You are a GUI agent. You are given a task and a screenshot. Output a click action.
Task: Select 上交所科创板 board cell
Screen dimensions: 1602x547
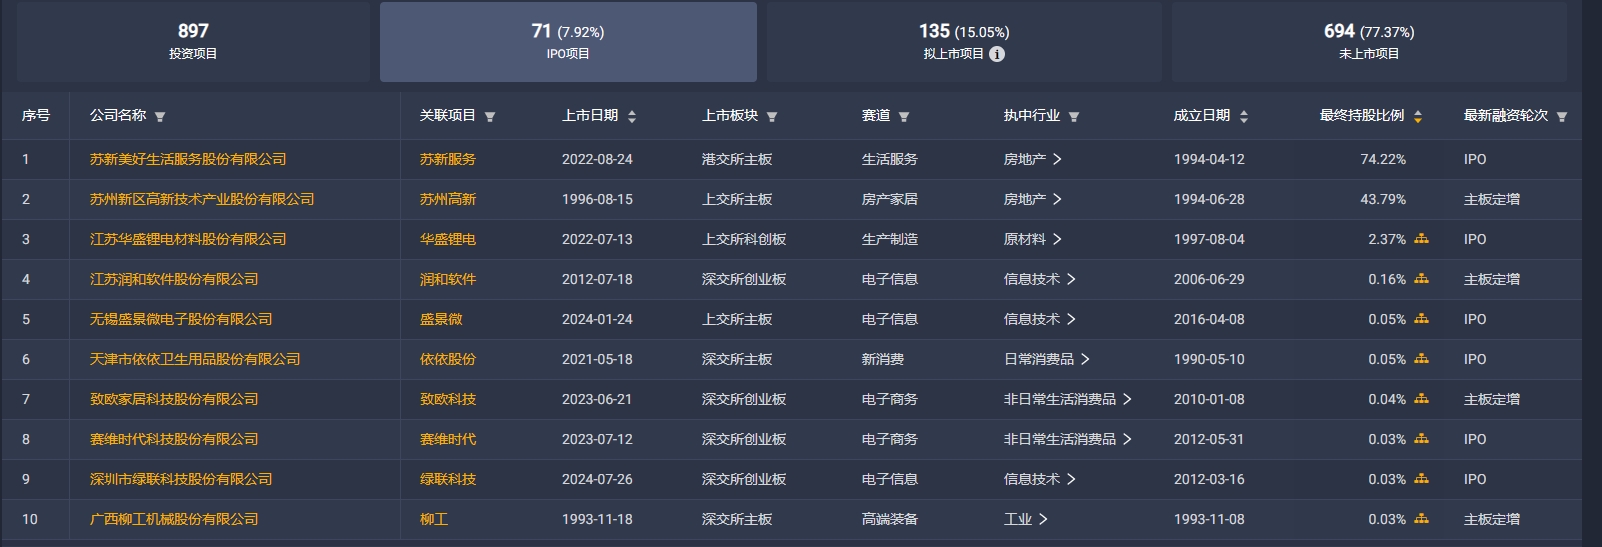744,239
